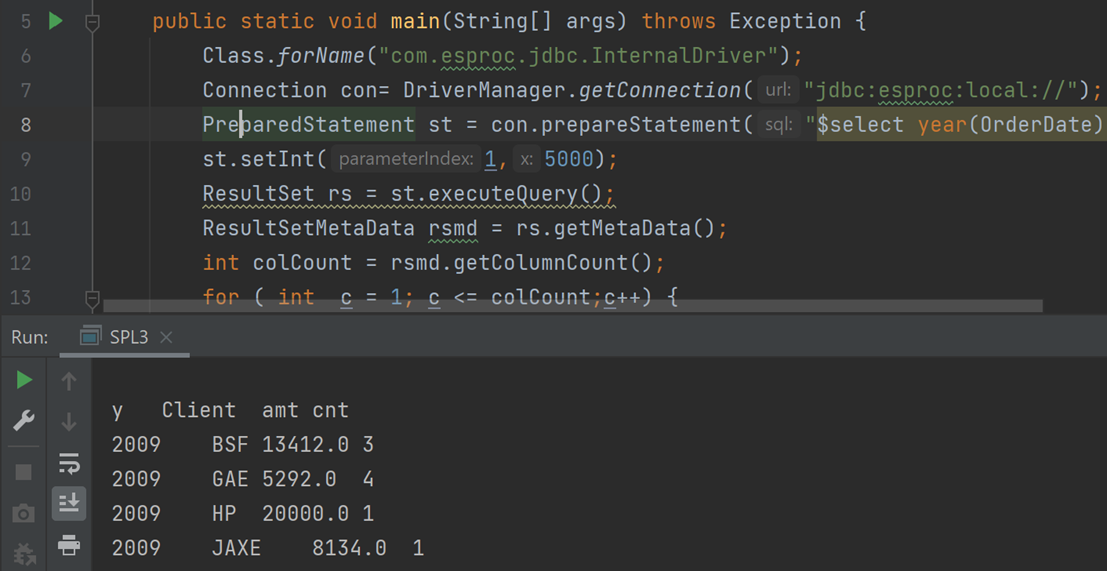Jump to previous stack trace with up arrow
This screenshot has width=1107, height=571.
[69, 381]
